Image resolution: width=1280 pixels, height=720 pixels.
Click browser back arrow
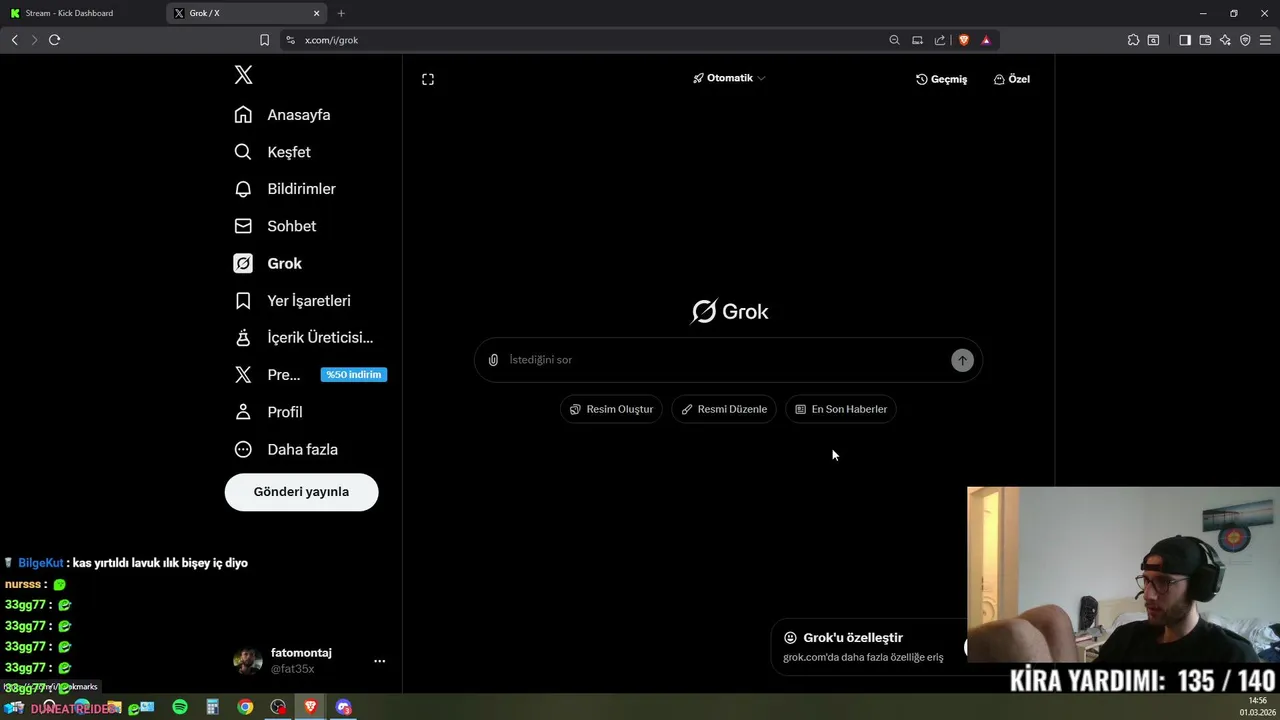point(14,40)
